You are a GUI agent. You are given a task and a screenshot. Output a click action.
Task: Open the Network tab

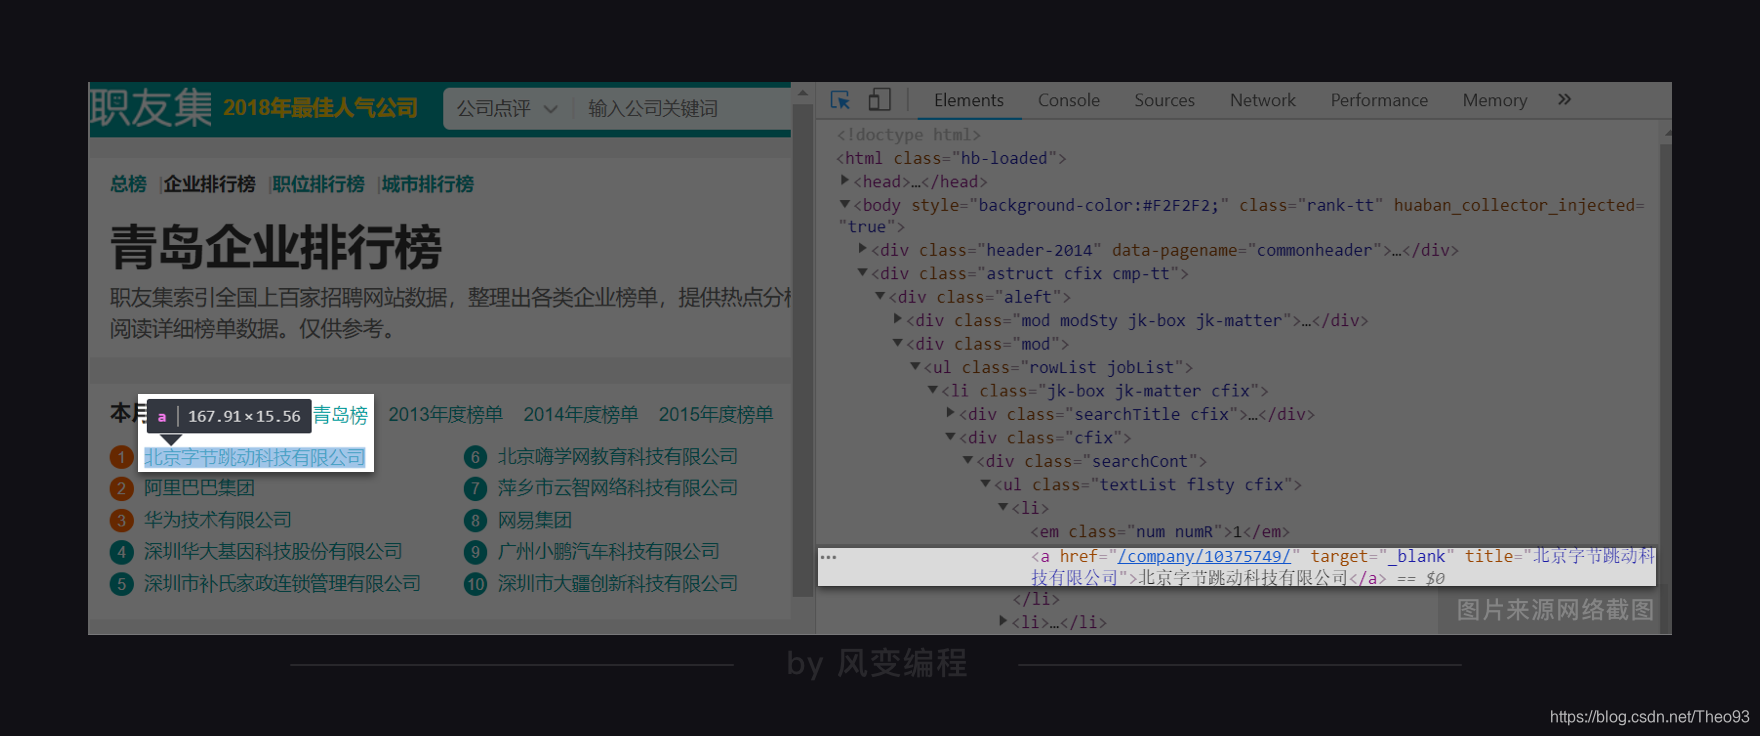[1262, 100]
